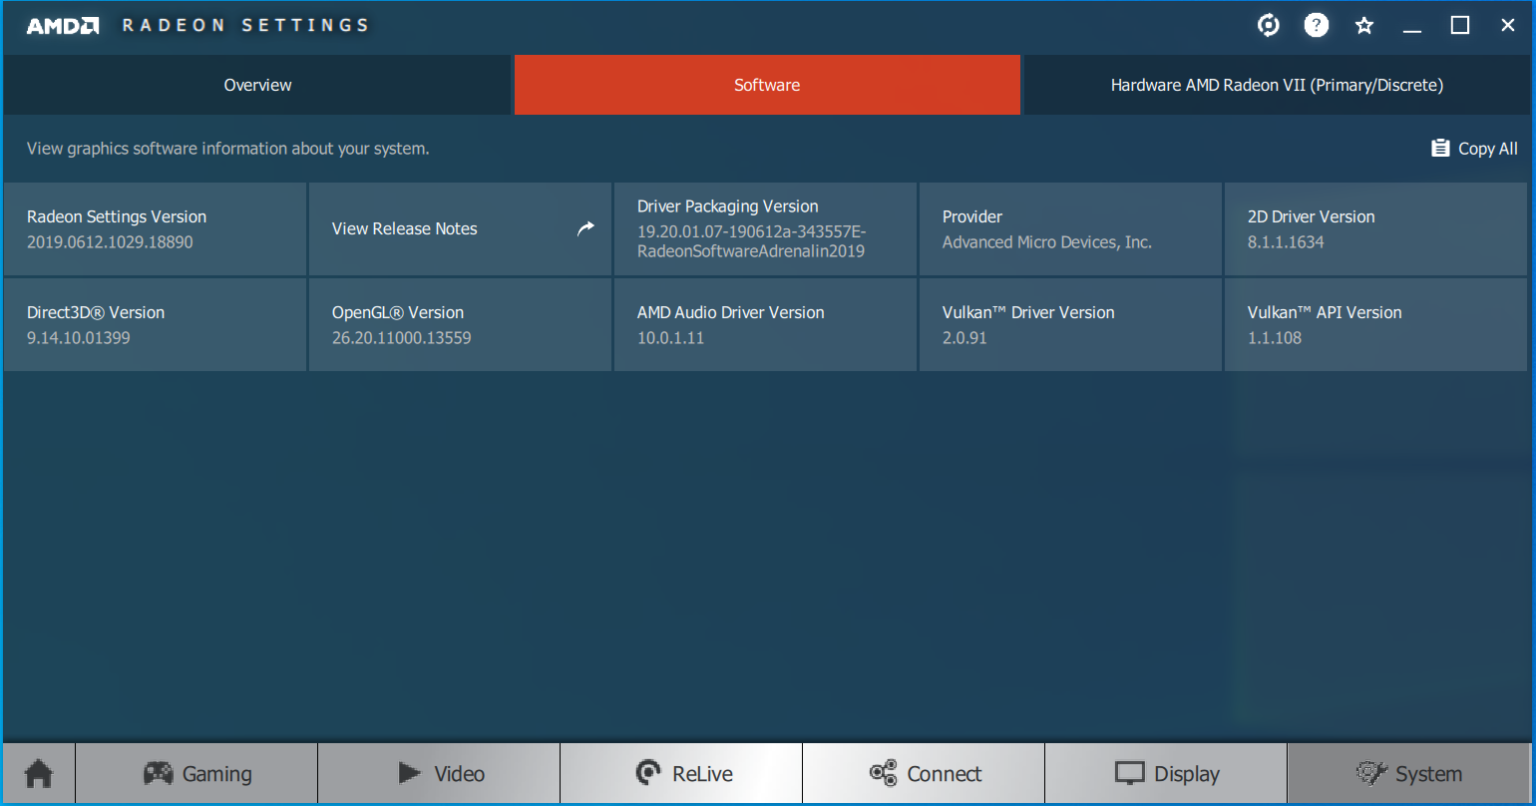
Task: Open the help question mark icon
Action: point(1316,26)
